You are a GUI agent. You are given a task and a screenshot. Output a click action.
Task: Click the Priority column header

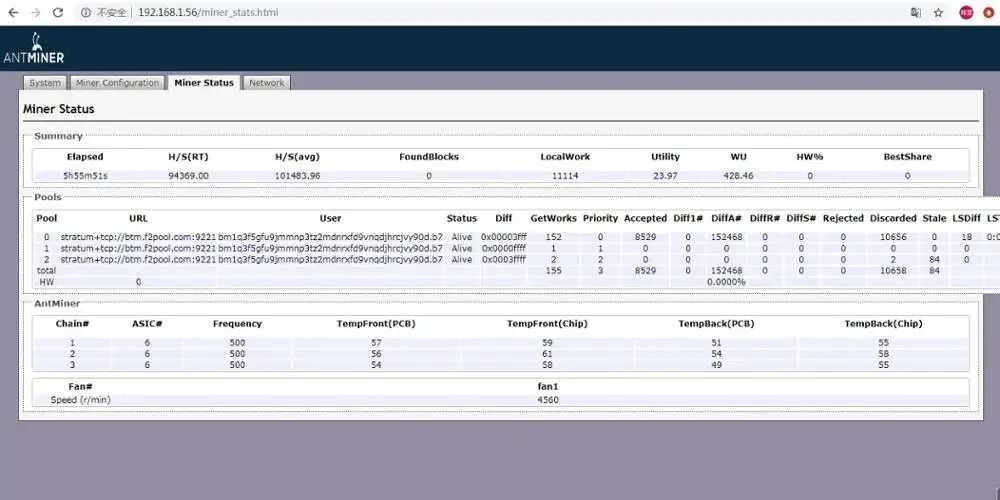point(600,218)
